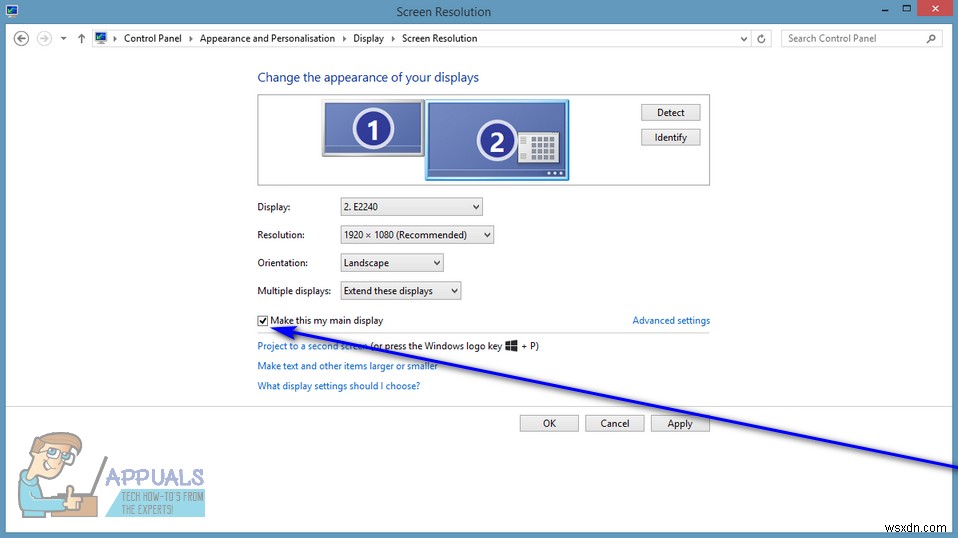Open the Multiple displays dropdown

point(400,291)
